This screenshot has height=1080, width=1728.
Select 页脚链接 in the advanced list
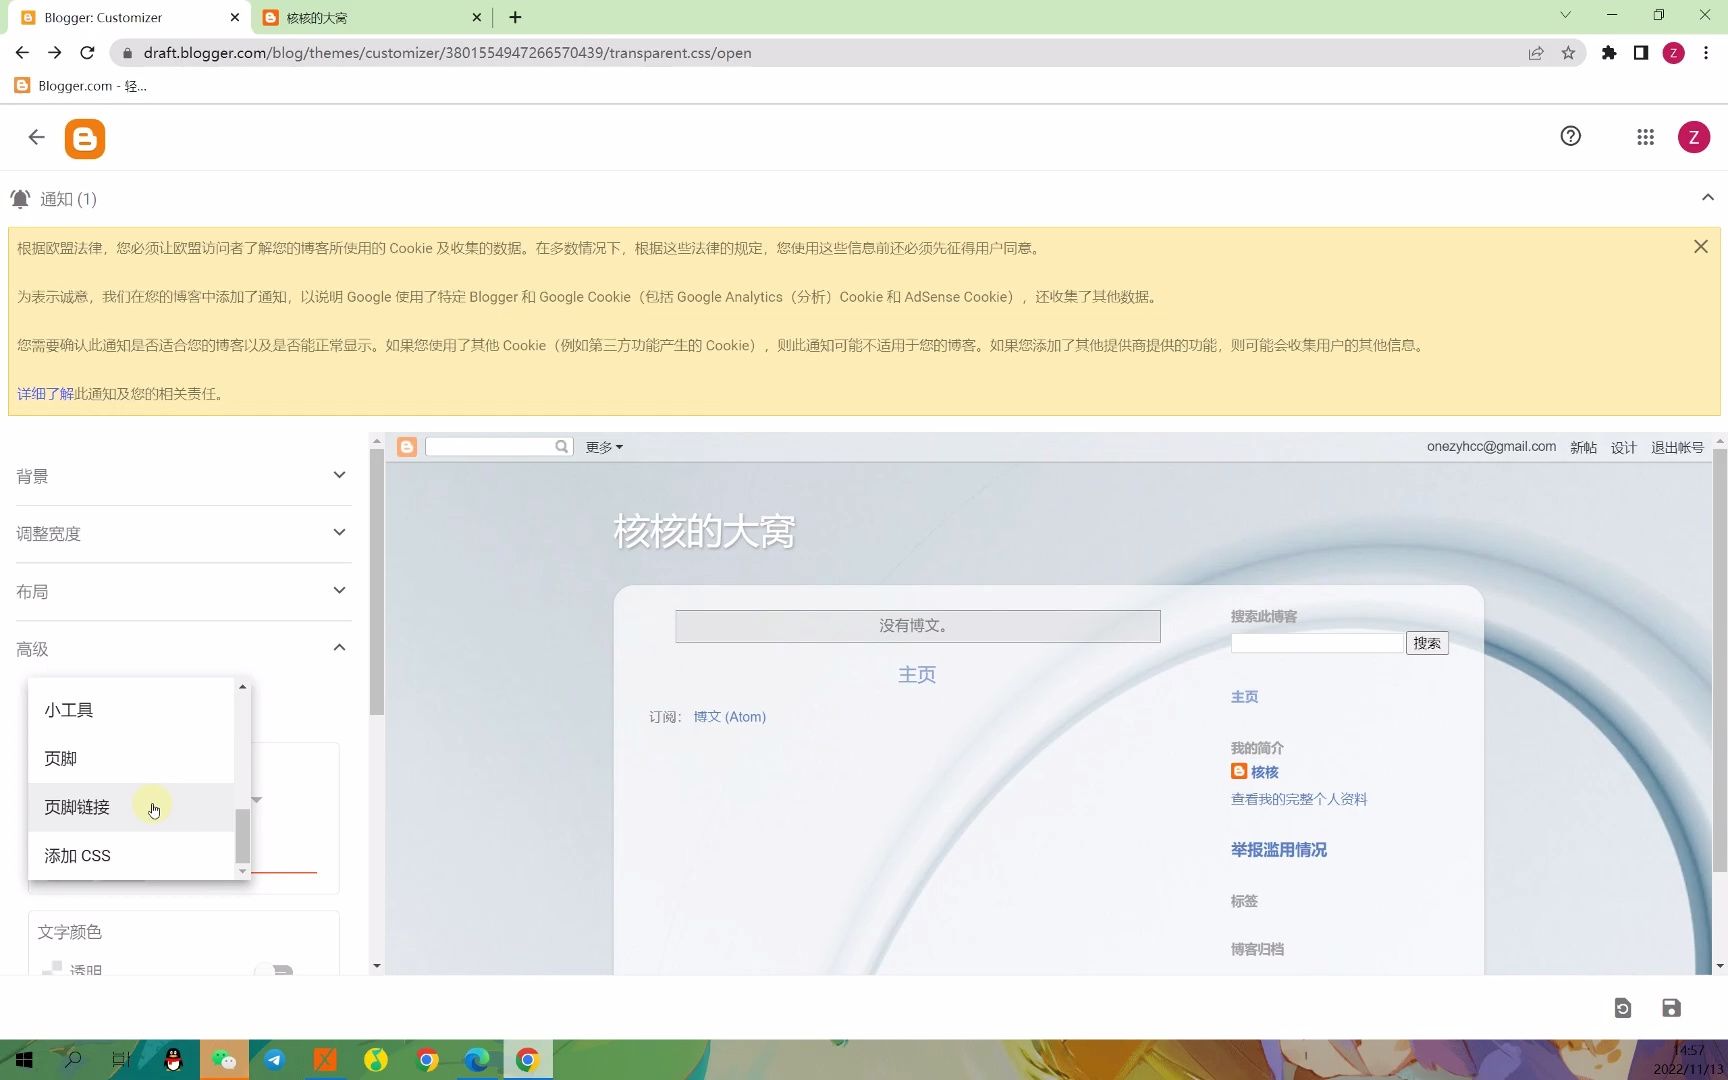click(x=77, y=807)
